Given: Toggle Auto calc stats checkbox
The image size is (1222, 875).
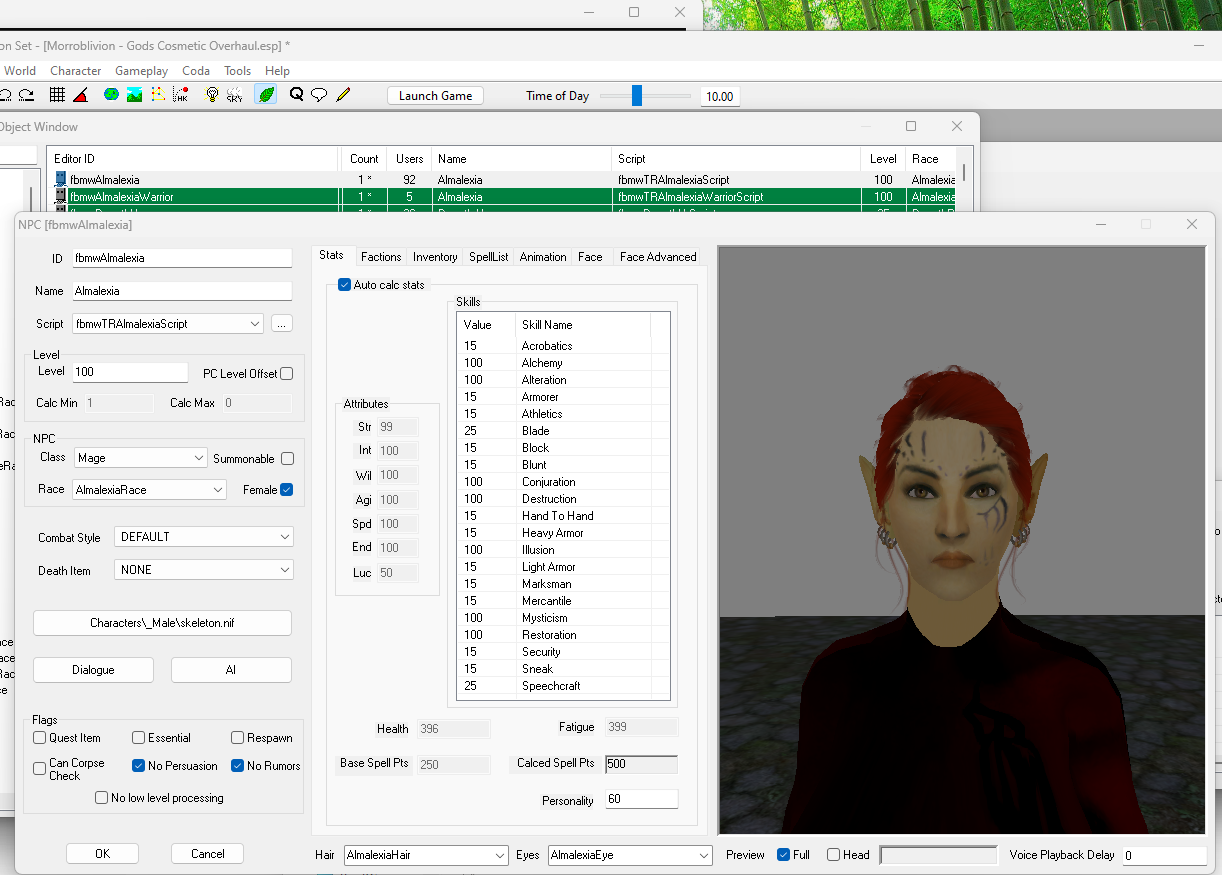Looking at the screenshot, I should (x=345, y=285).
